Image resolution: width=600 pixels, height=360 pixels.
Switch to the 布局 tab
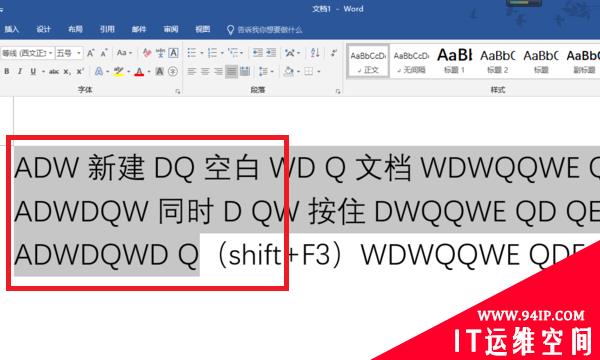(75, 29)
